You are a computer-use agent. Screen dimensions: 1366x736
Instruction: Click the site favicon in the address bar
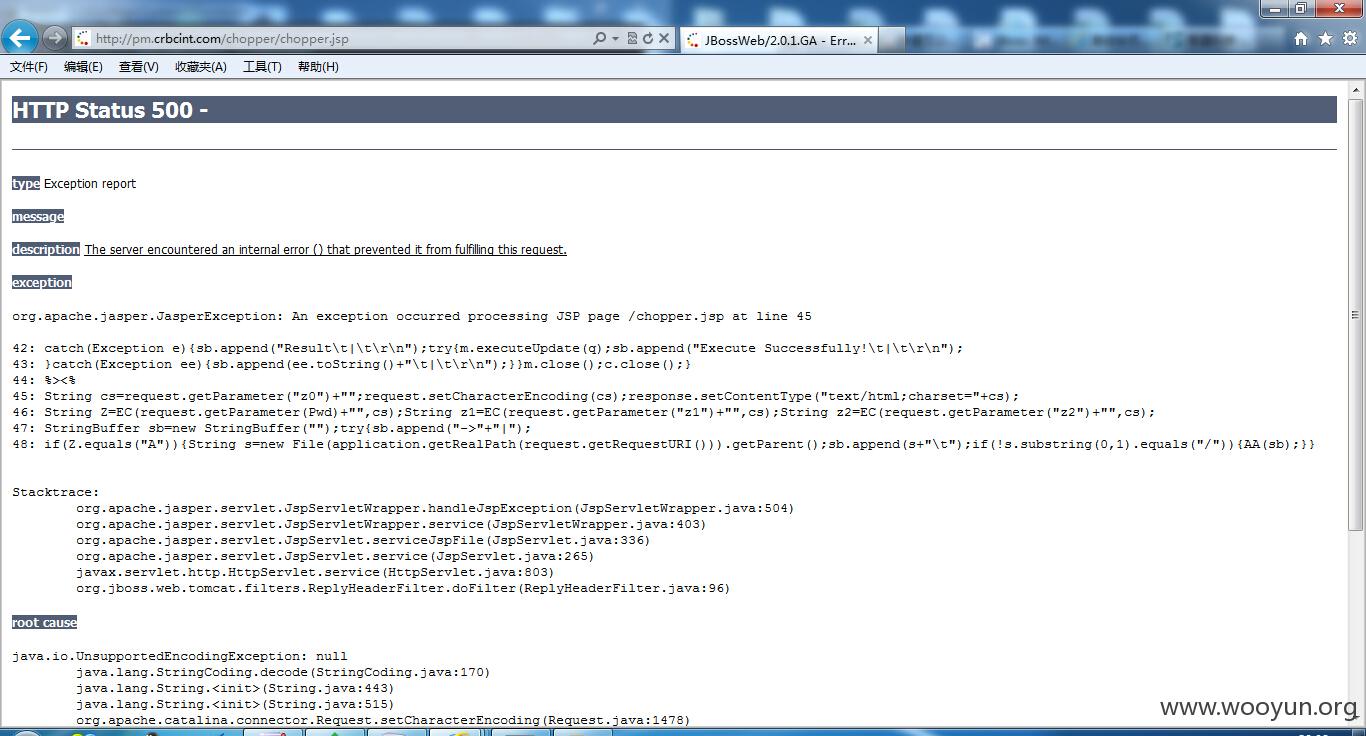tap(82, 39)
